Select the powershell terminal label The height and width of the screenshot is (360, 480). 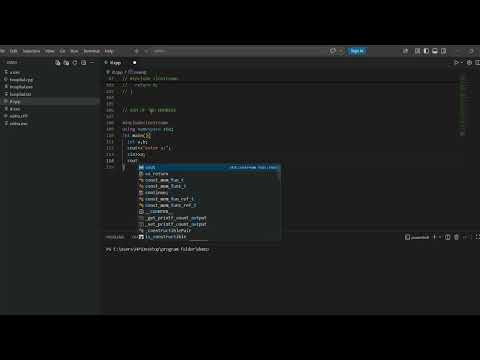coord(417,237)
